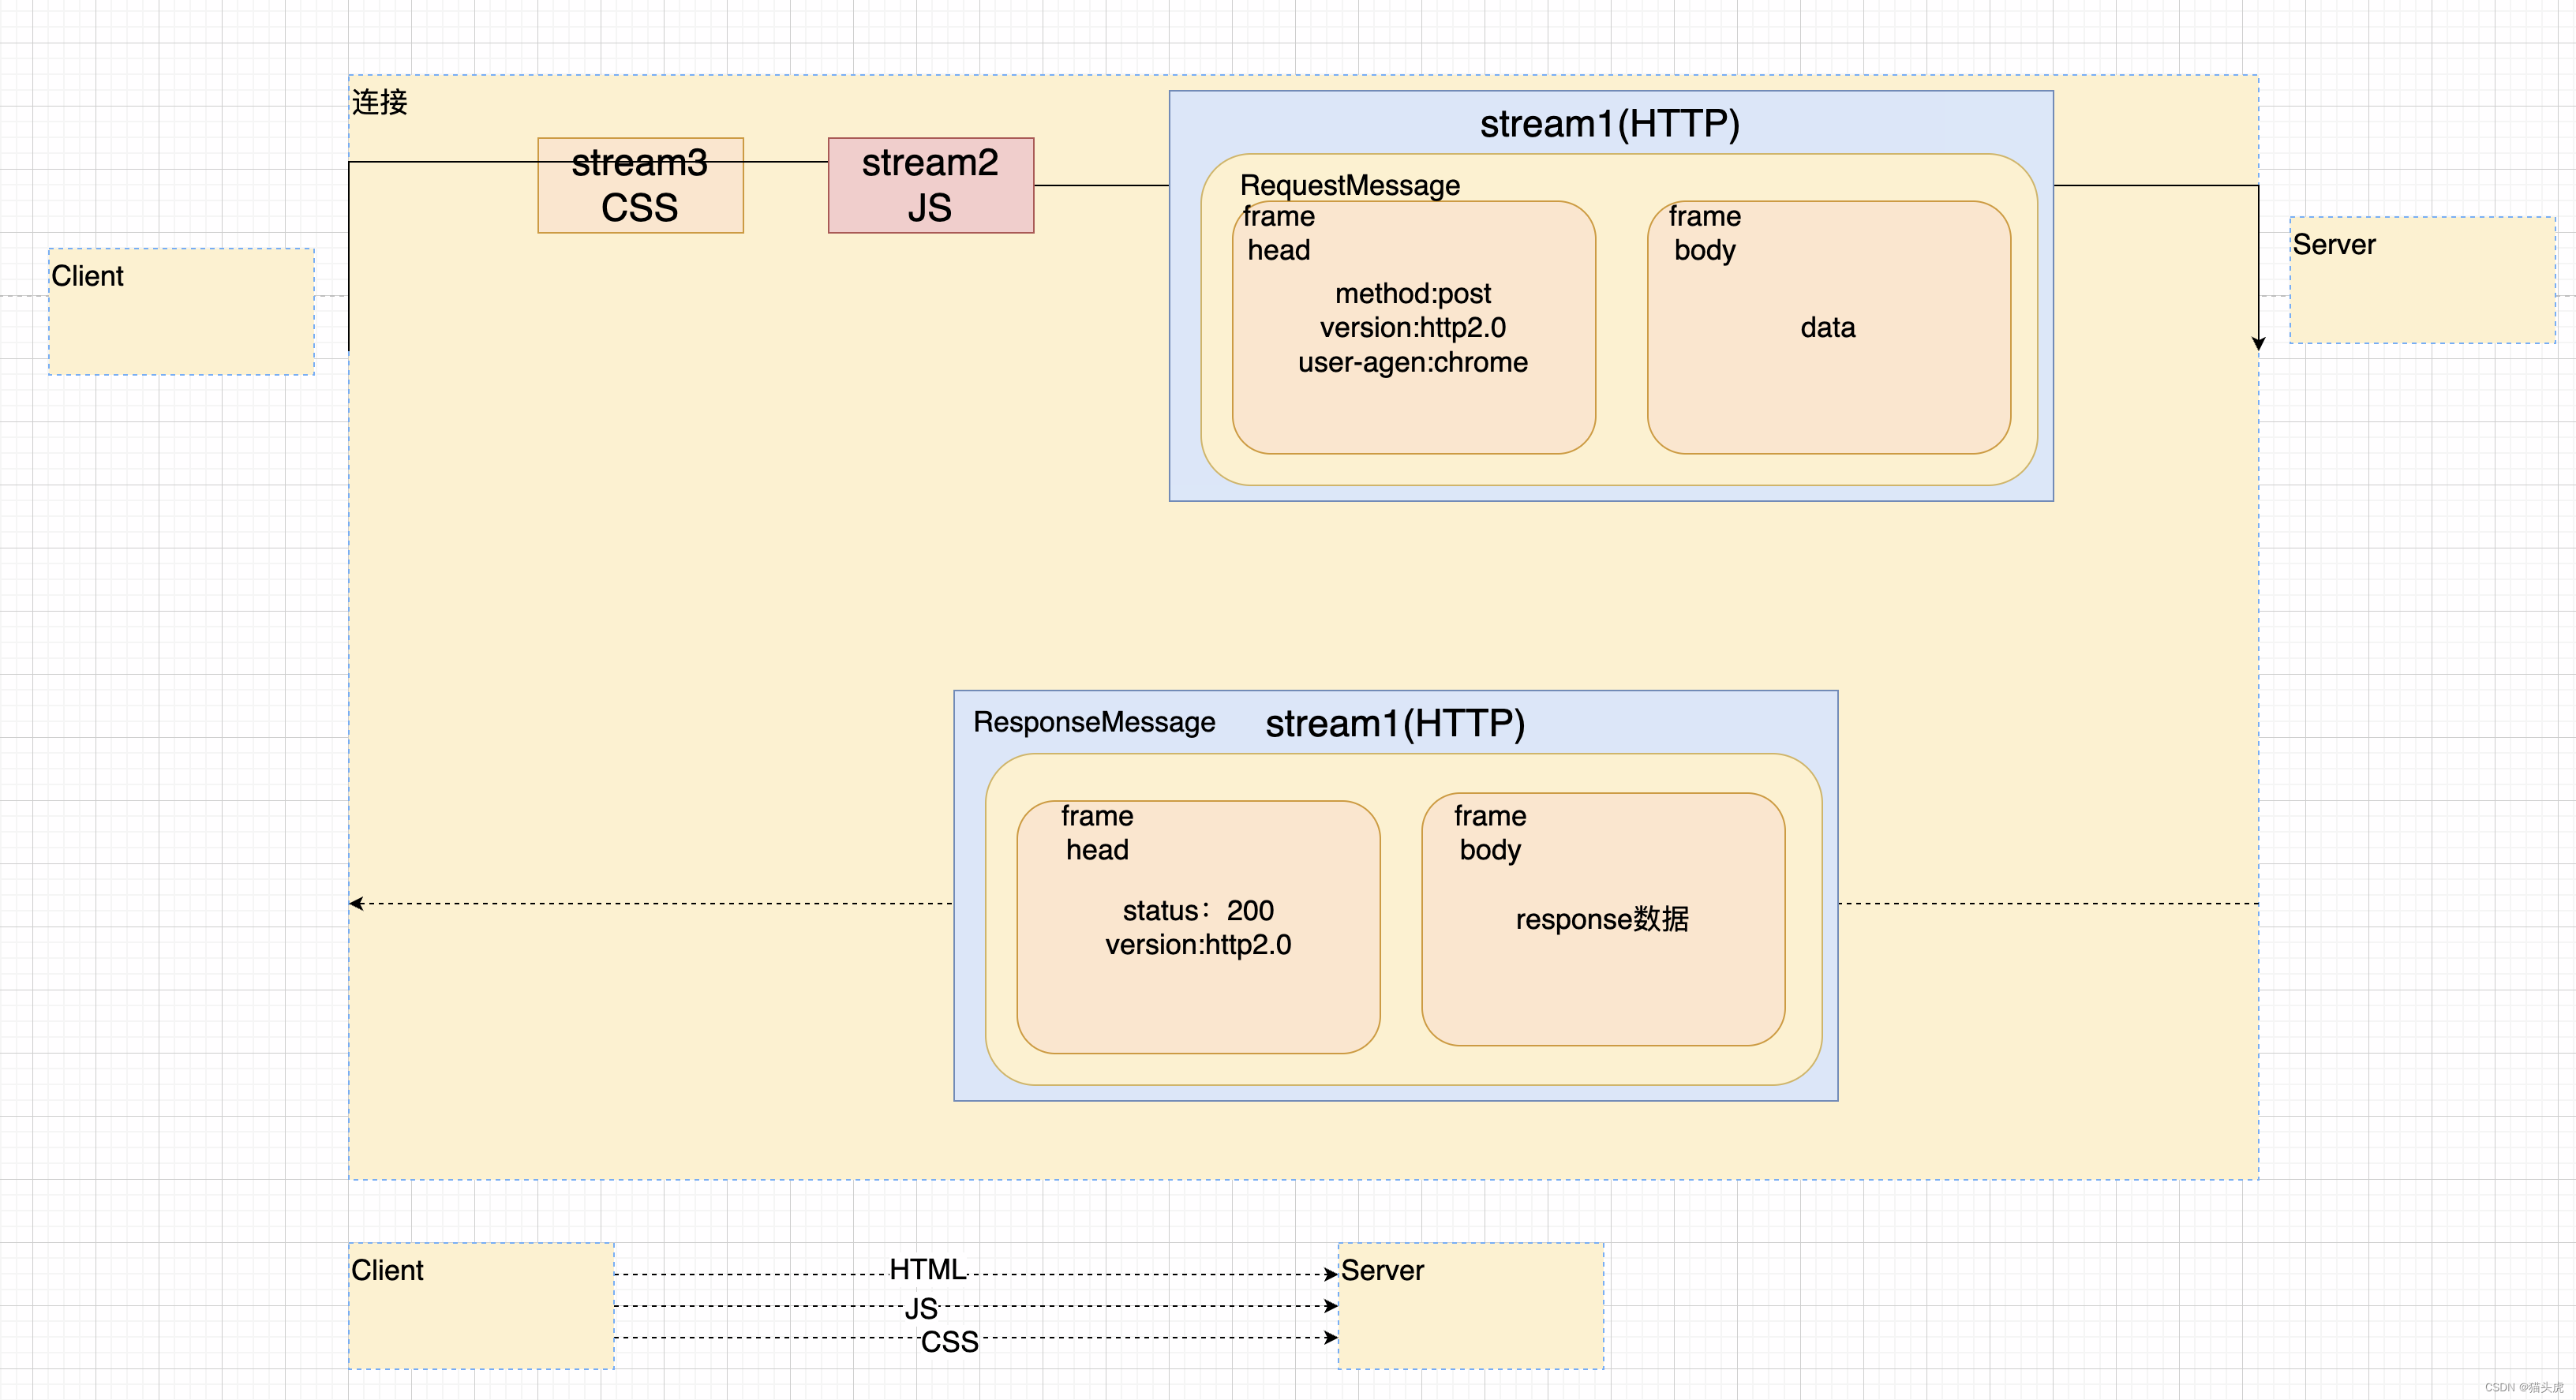Click the method:post text

1412,293
